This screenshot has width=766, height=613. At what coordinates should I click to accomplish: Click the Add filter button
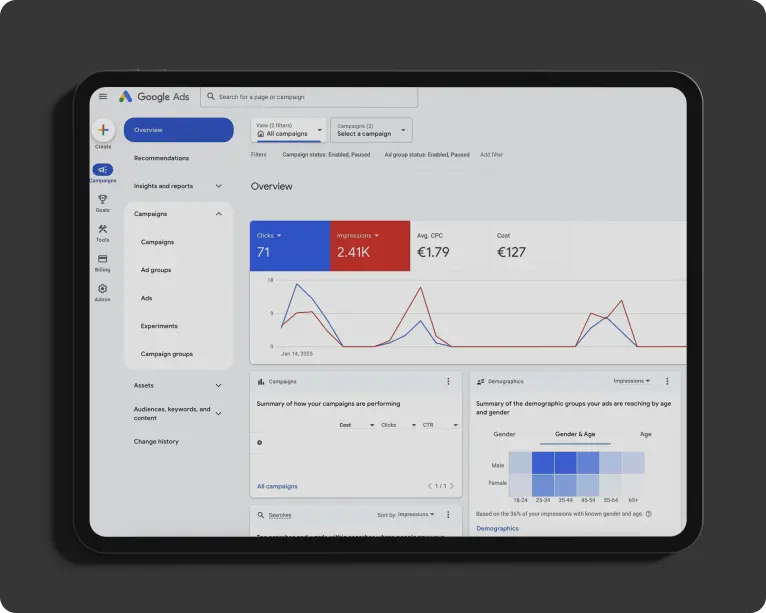coord(491,155)
